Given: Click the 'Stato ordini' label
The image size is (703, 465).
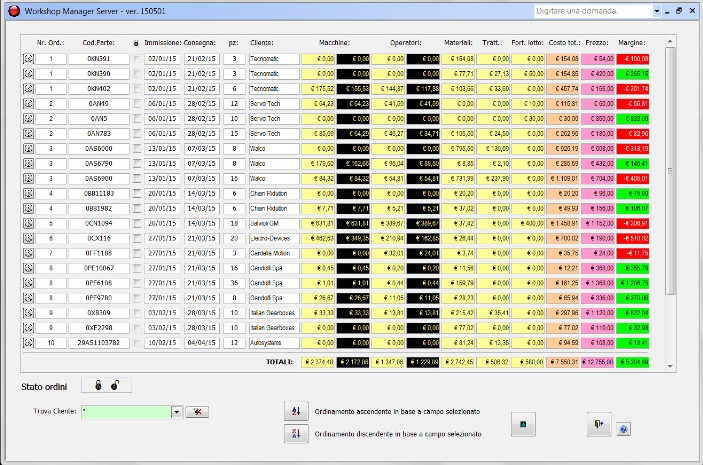Looking at the screenshot, I should point(44,387).
